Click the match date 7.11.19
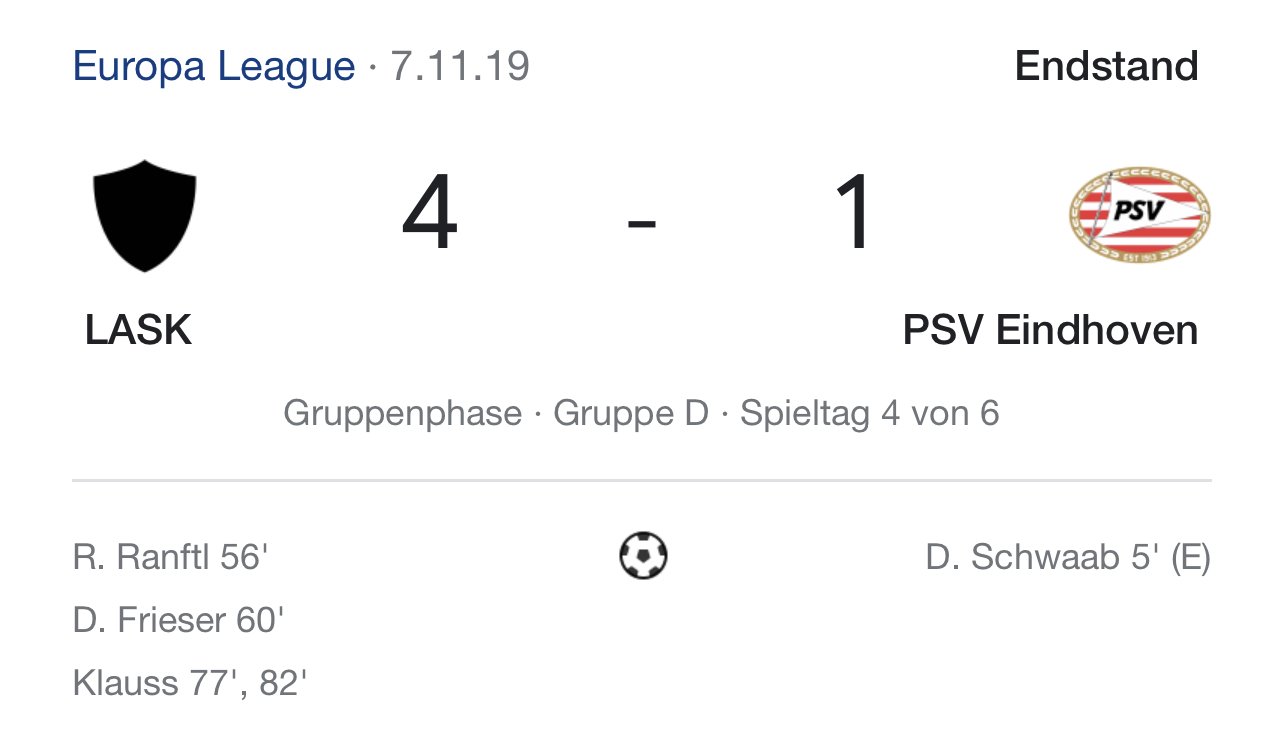Image resolution: width=1284 pixels, height=755 pixels. click(x=459, y=67)
